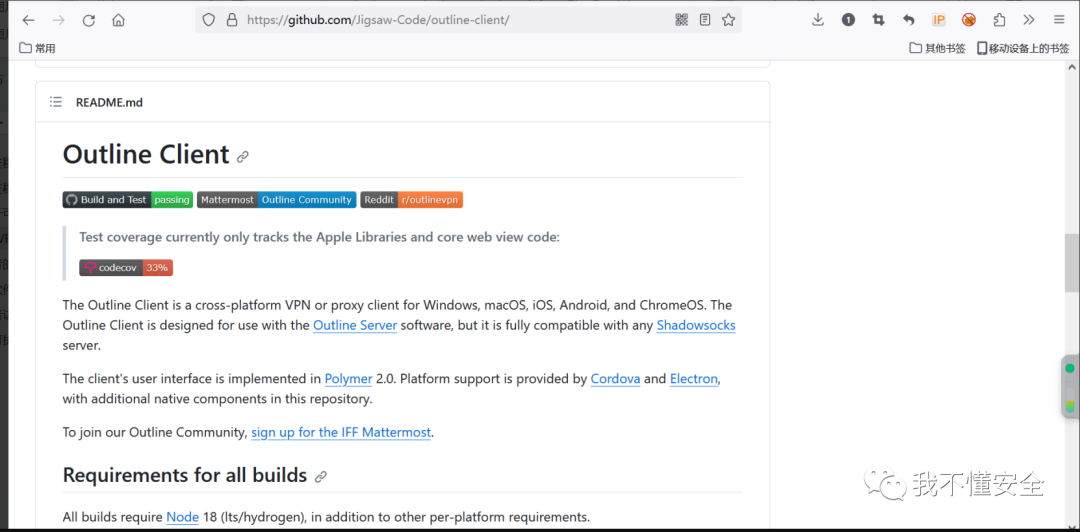Screen dimensions: 1080x532
Task: Click the browser forward arrow
Action: [x=59, y=20]
